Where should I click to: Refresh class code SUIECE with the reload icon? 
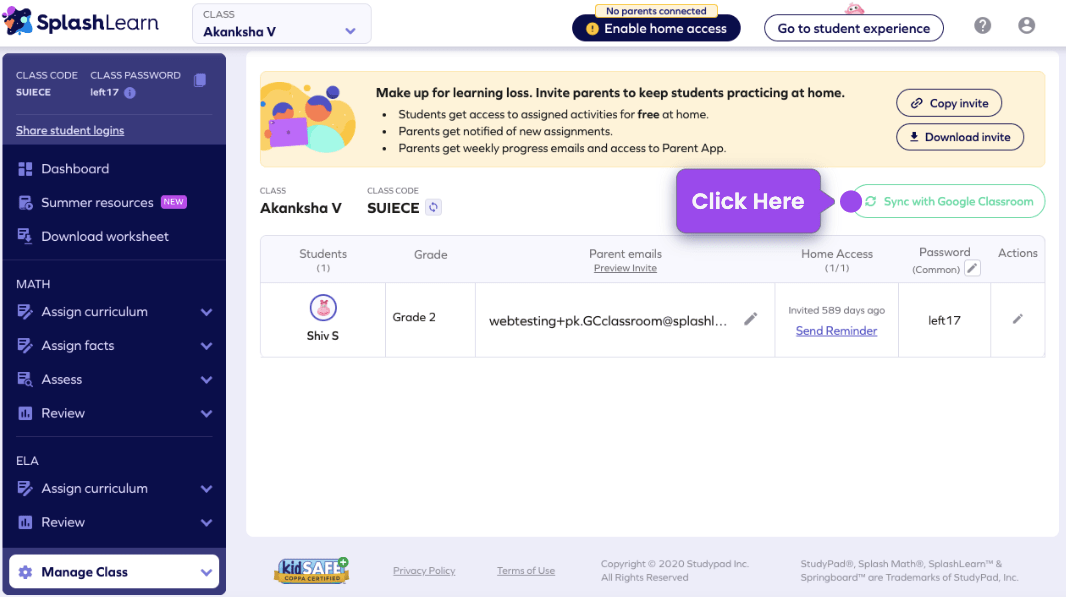click(431, 208)
